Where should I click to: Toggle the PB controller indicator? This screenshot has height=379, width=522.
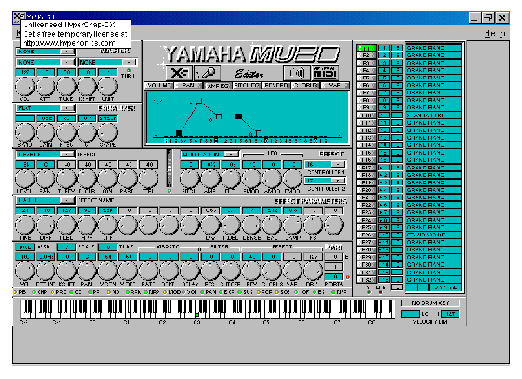pyautogui.click(x=15, y=292)
